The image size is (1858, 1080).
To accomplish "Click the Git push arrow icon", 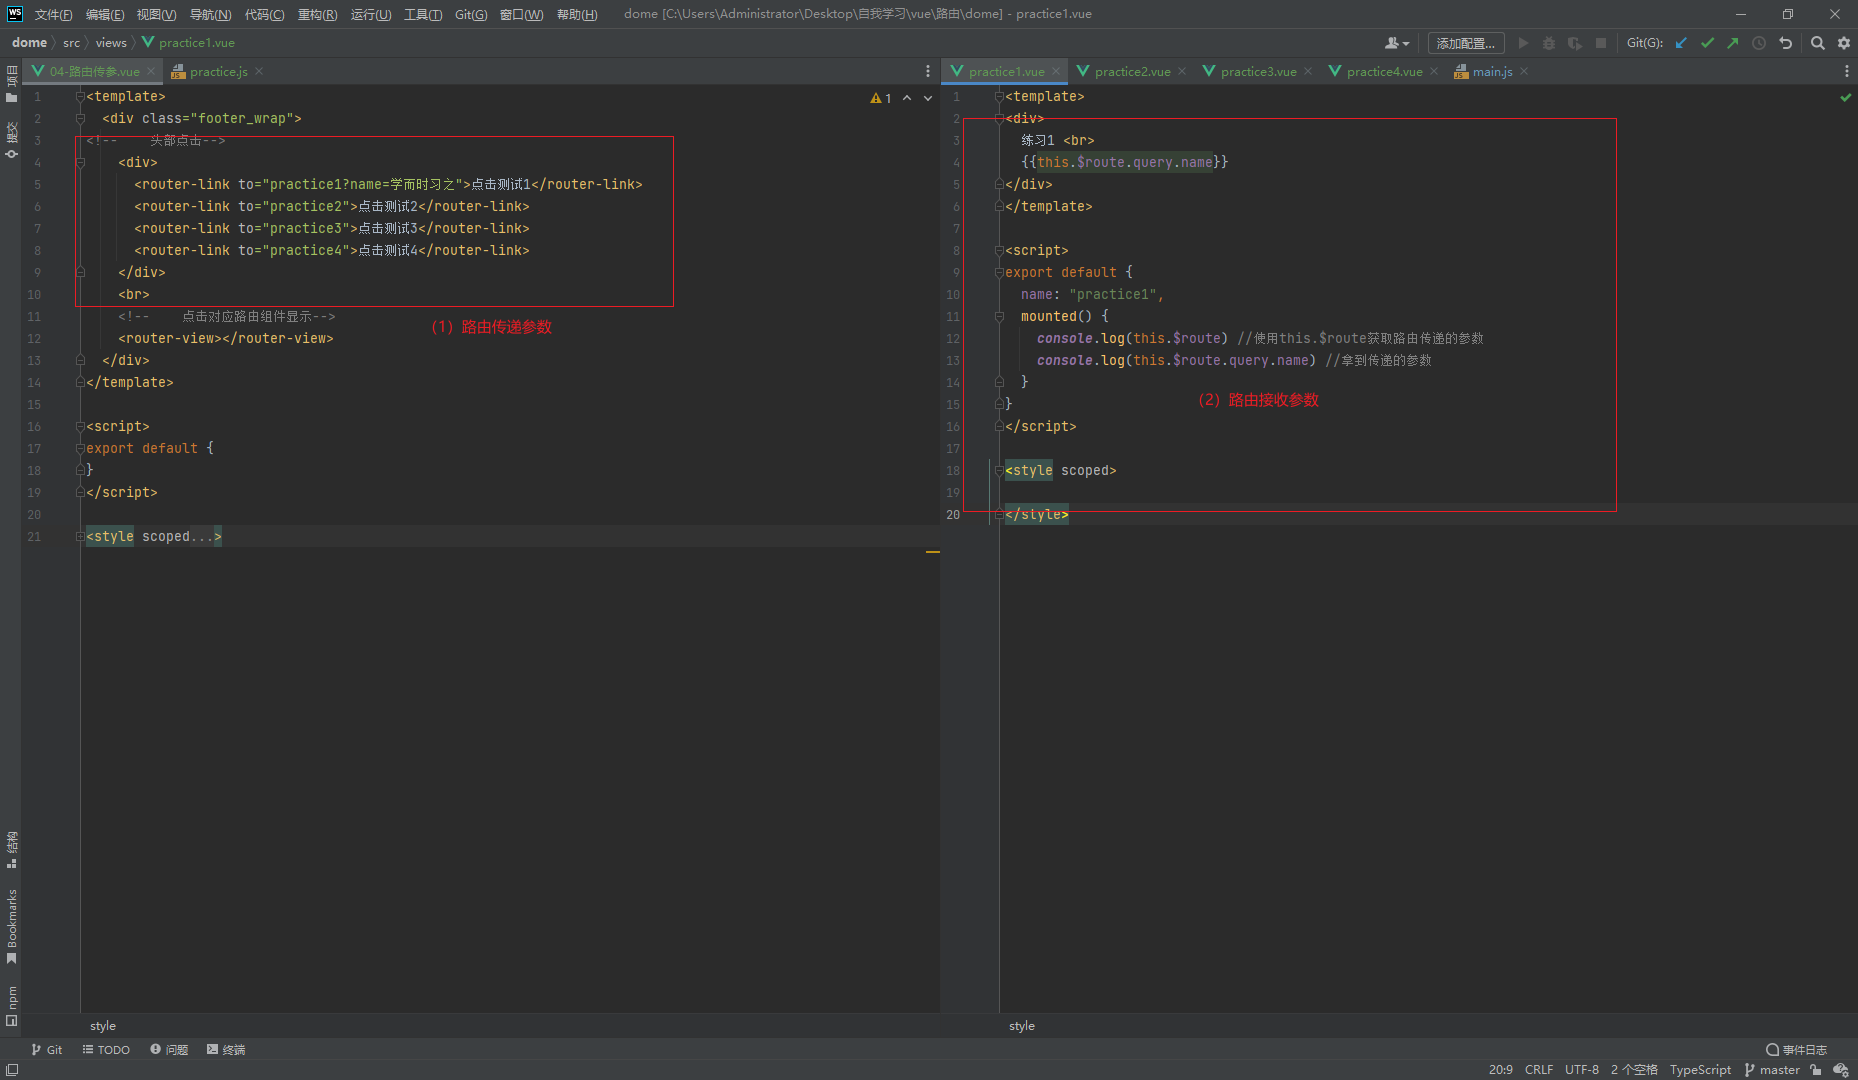I will point(1732,43).
